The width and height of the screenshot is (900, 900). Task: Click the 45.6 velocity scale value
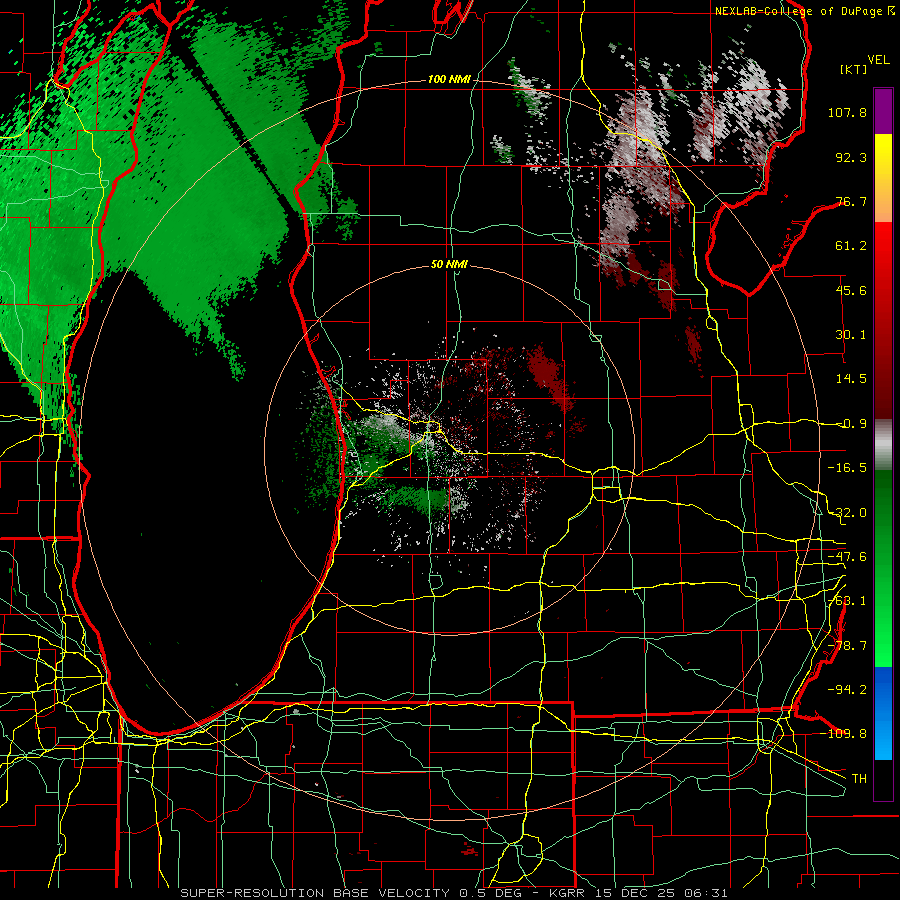851,290
